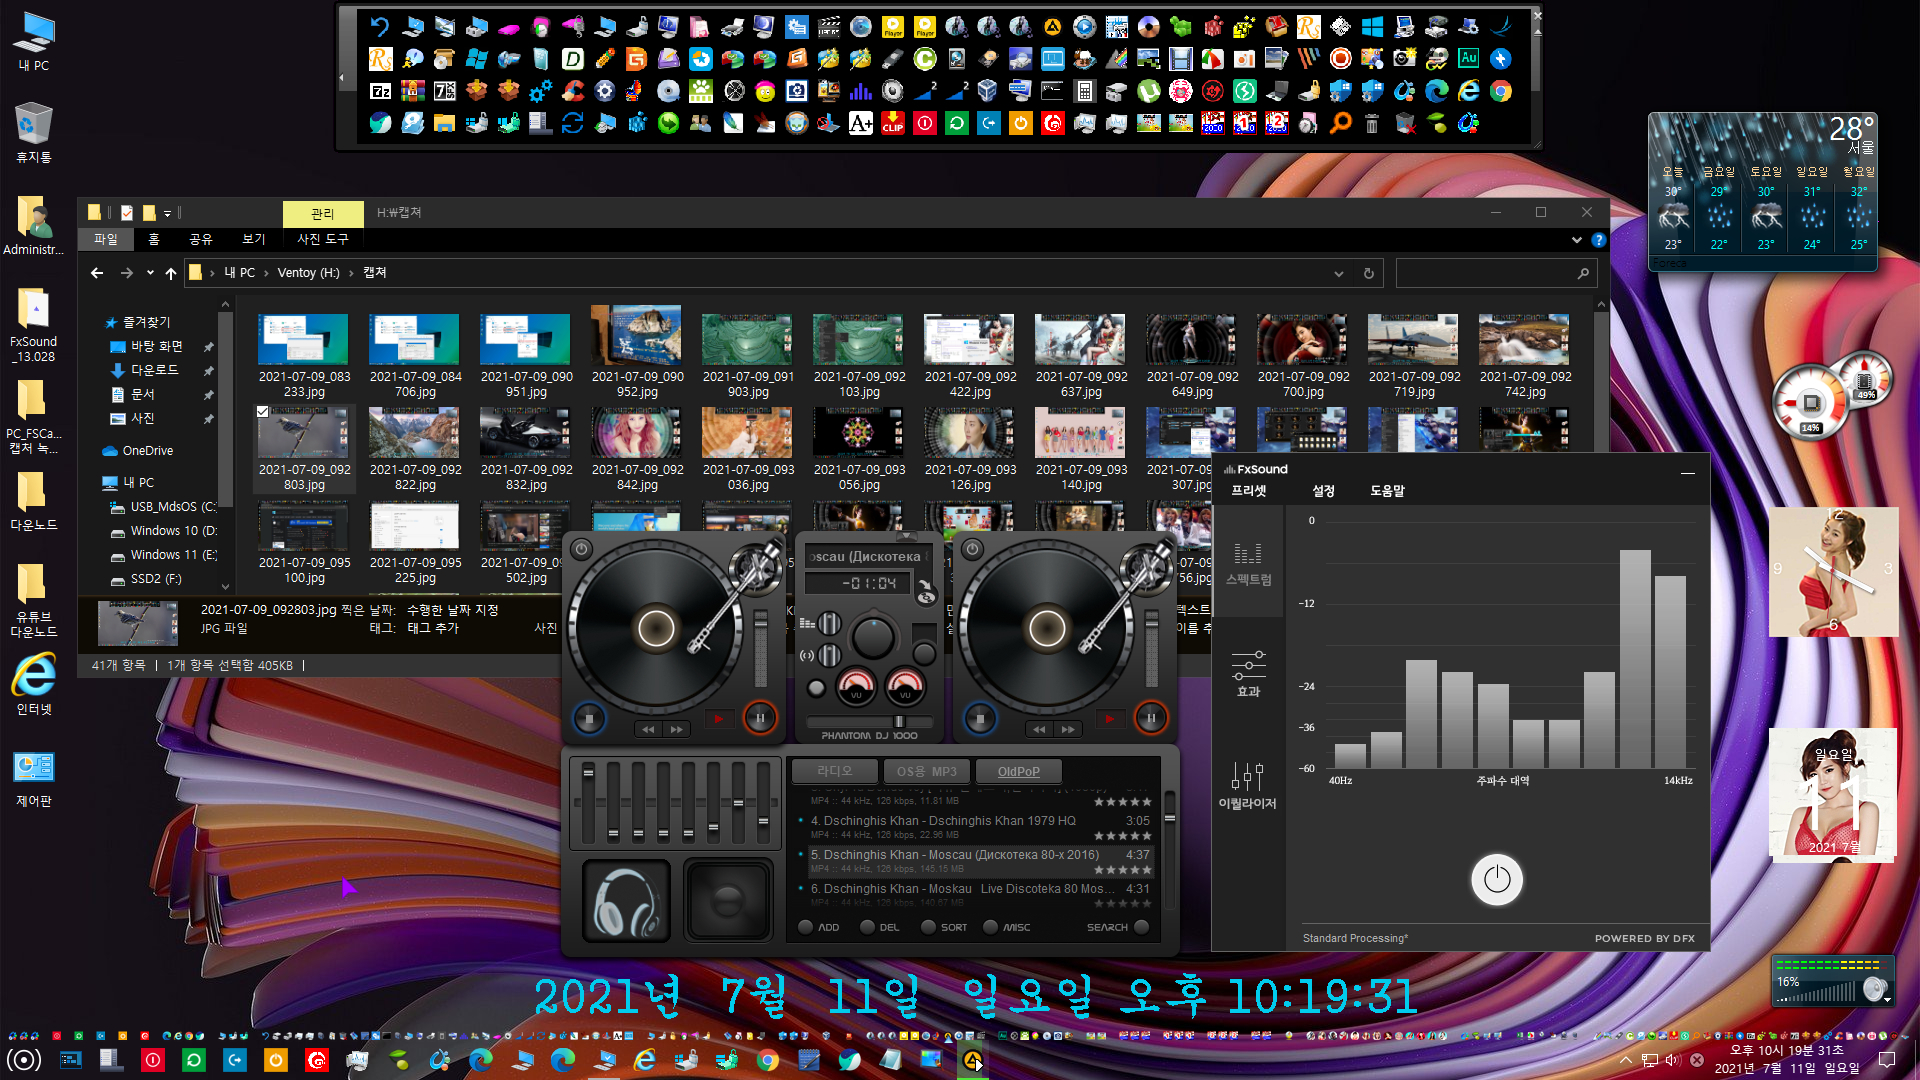Click ADD in the DJ playlist
The width and height of the screenshot is (1920, 1080).
pos(819,927)
